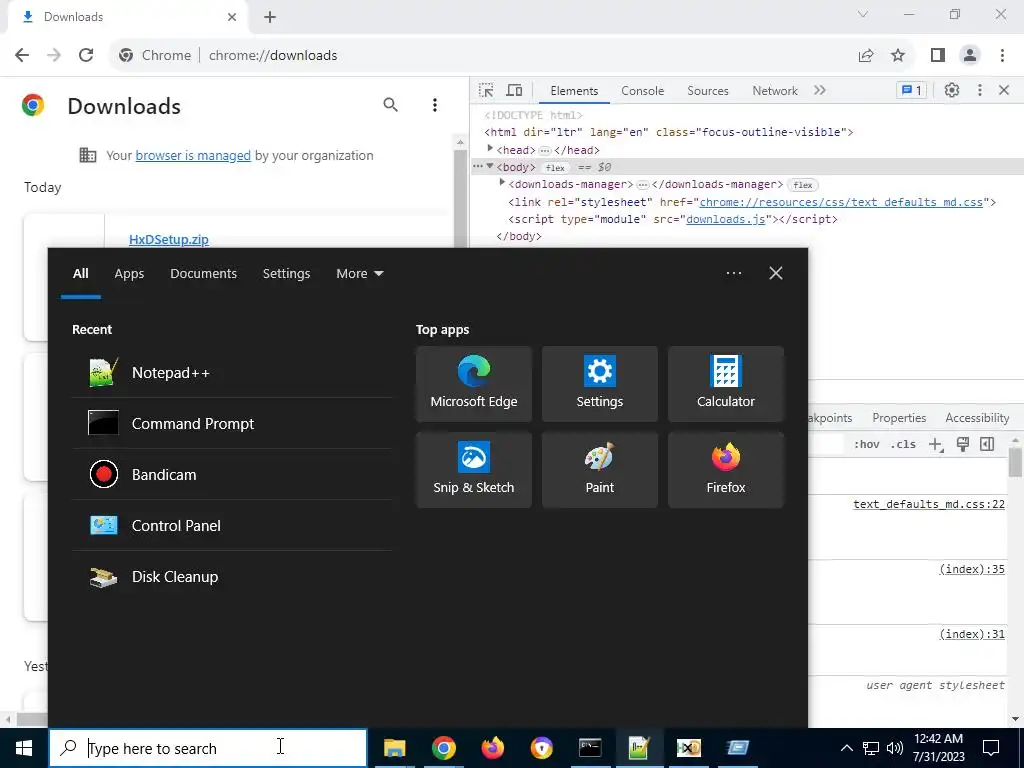
Task: Switch to Apps search tab
Action: coord(129,274)
